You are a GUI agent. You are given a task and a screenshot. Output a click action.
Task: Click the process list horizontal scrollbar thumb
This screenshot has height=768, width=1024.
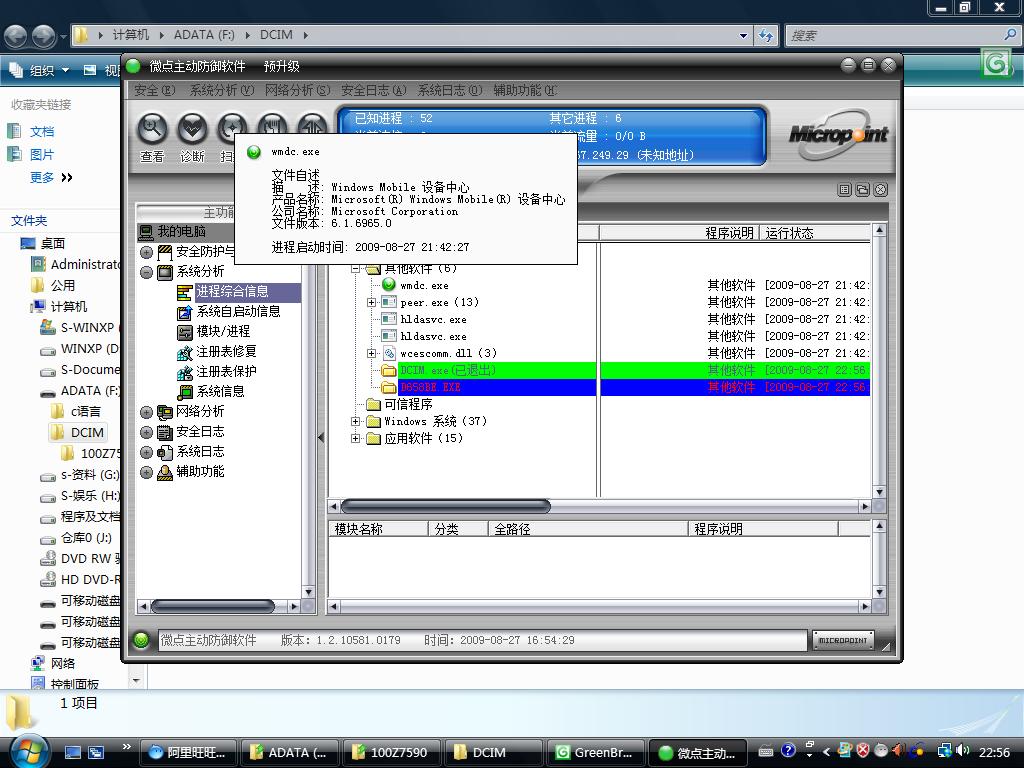point(445,506)
